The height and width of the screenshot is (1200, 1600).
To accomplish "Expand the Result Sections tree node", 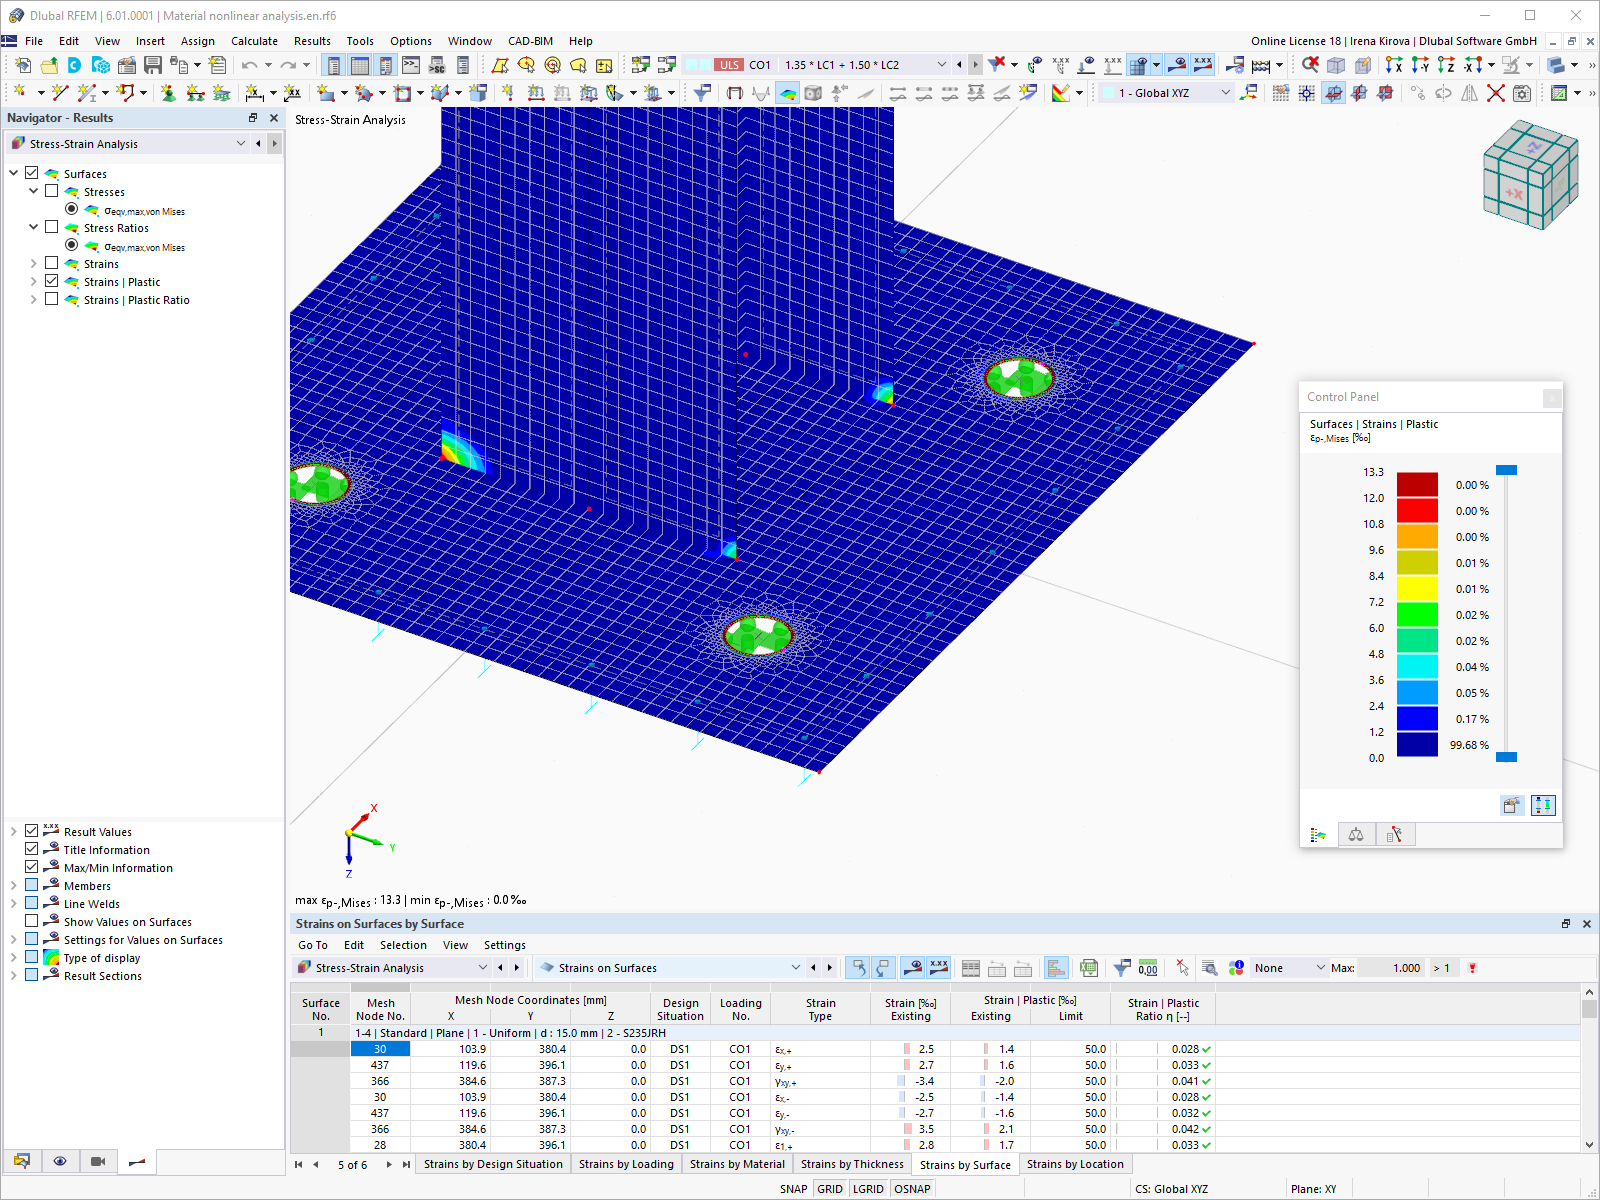I will pos(14,976).
